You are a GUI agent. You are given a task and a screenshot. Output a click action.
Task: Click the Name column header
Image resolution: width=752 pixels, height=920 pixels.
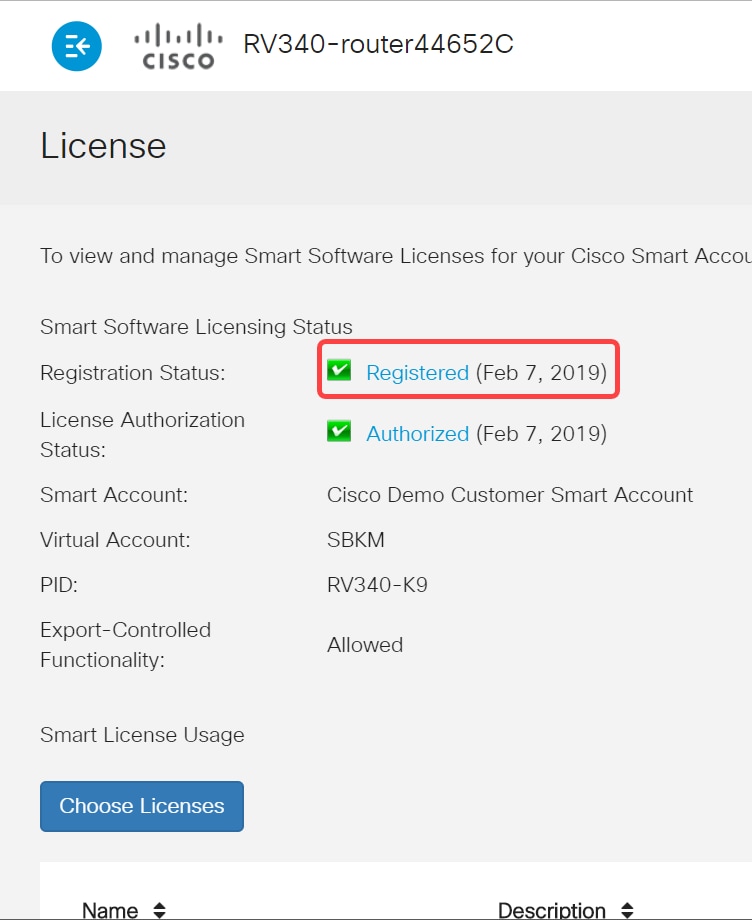coord(112,910)
